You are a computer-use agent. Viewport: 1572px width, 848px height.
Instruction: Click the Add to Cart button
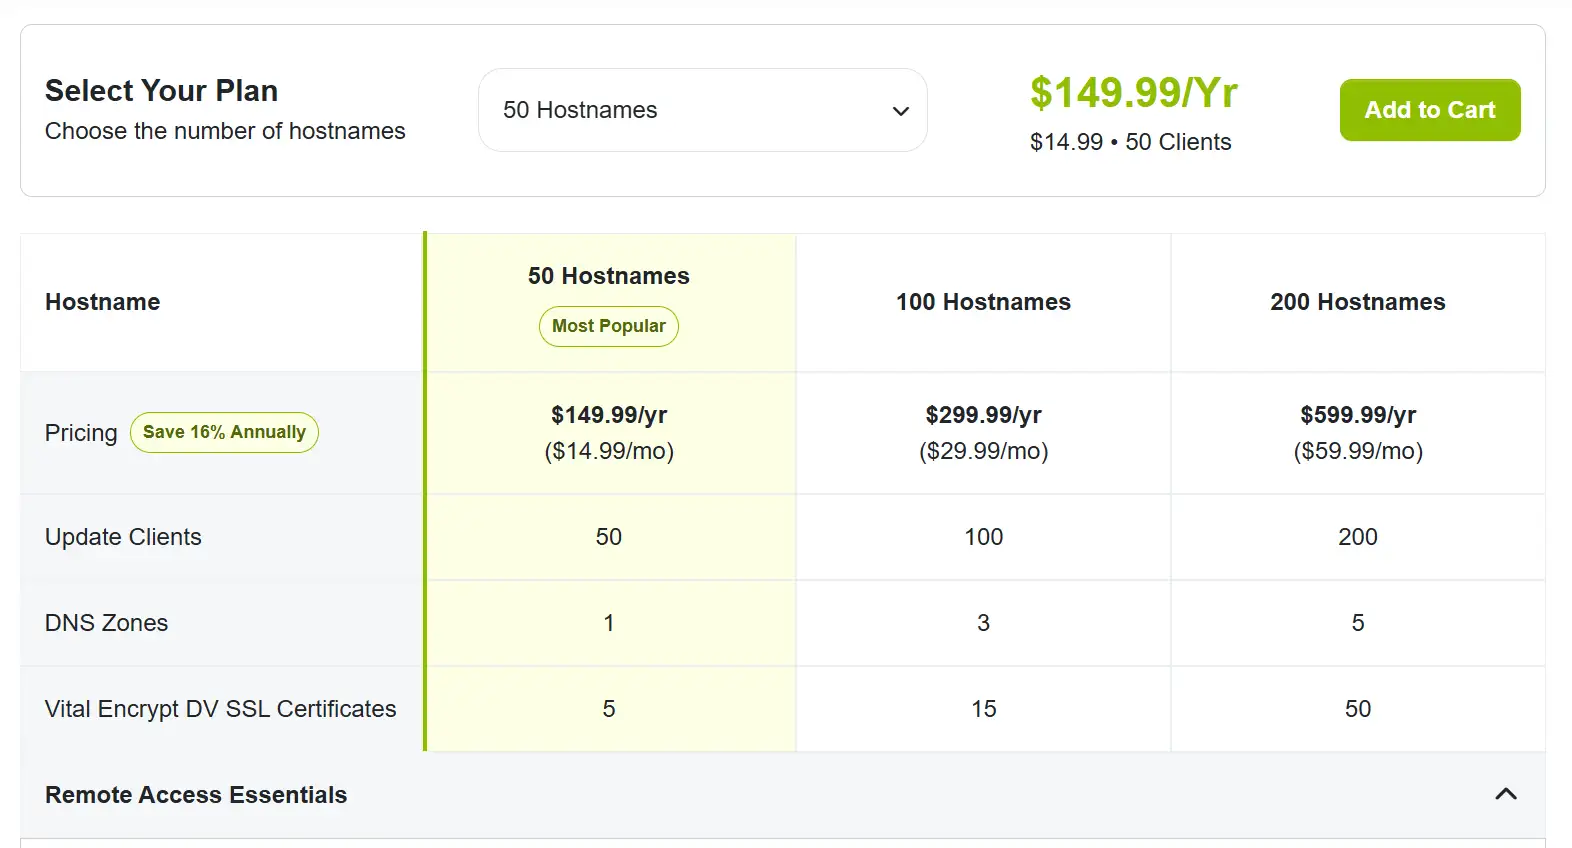(x=1429, y=110)
